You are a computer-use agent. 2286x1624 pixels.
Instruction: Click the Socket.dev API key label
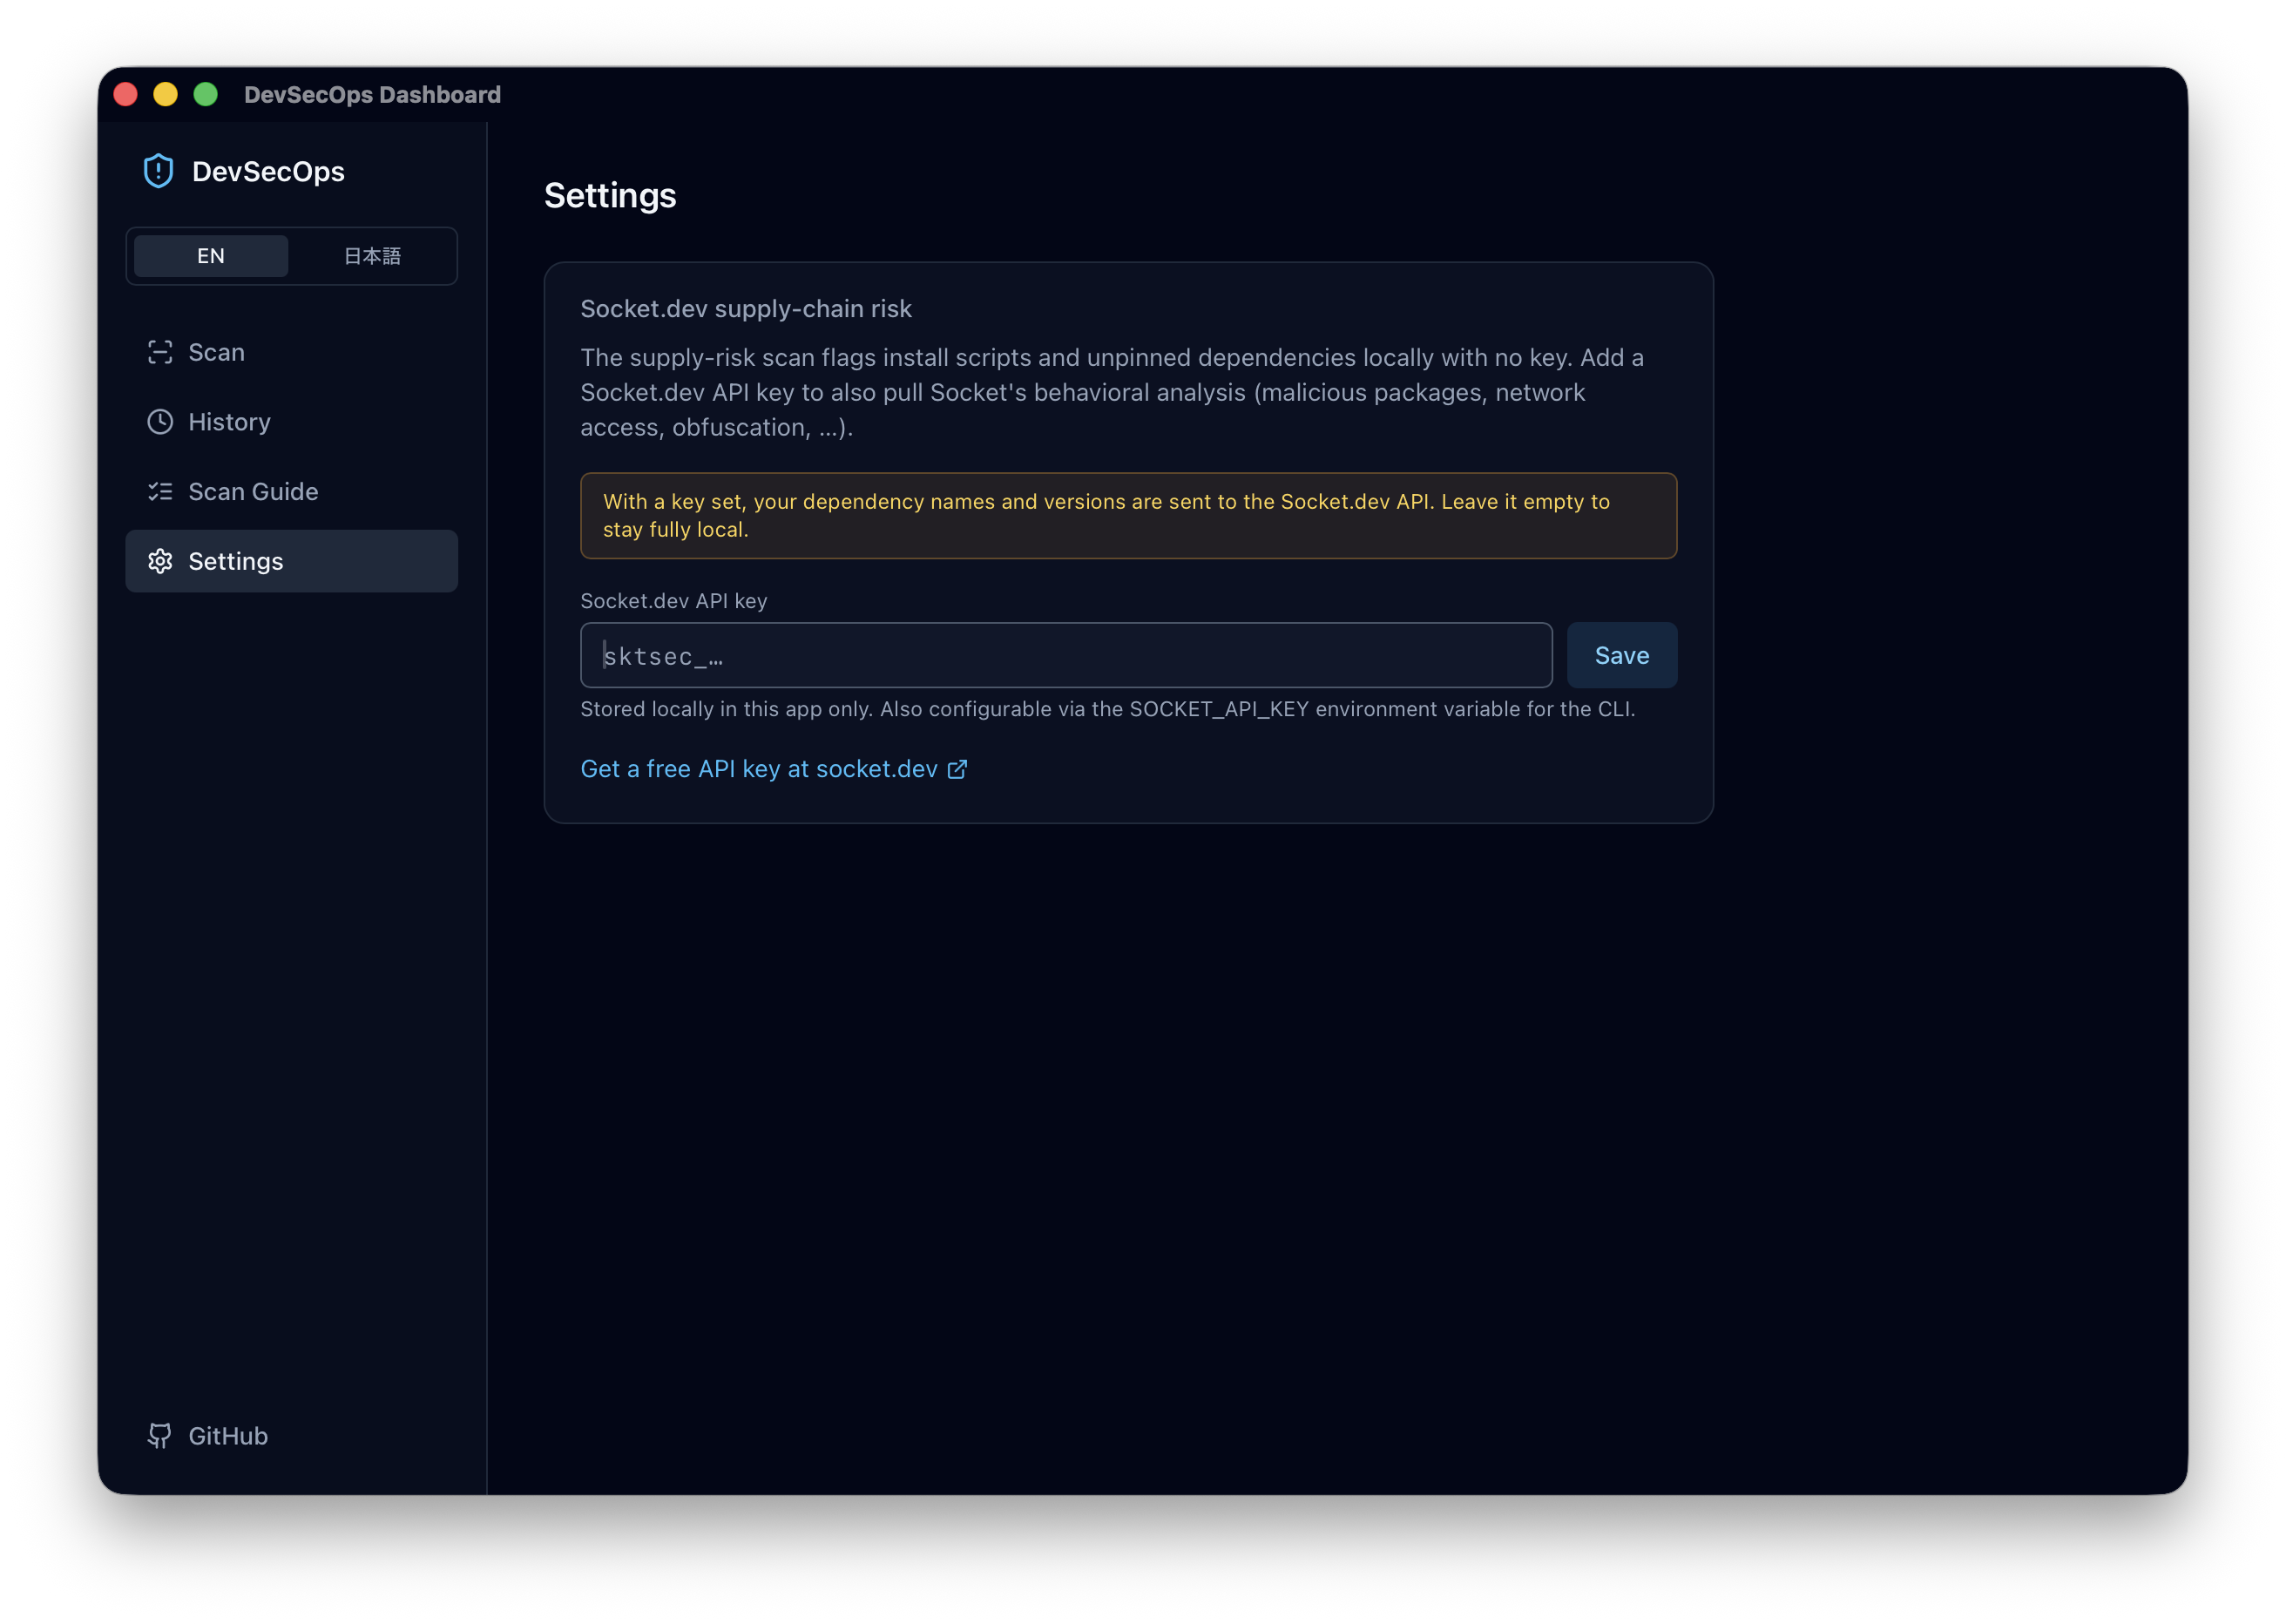674,601
